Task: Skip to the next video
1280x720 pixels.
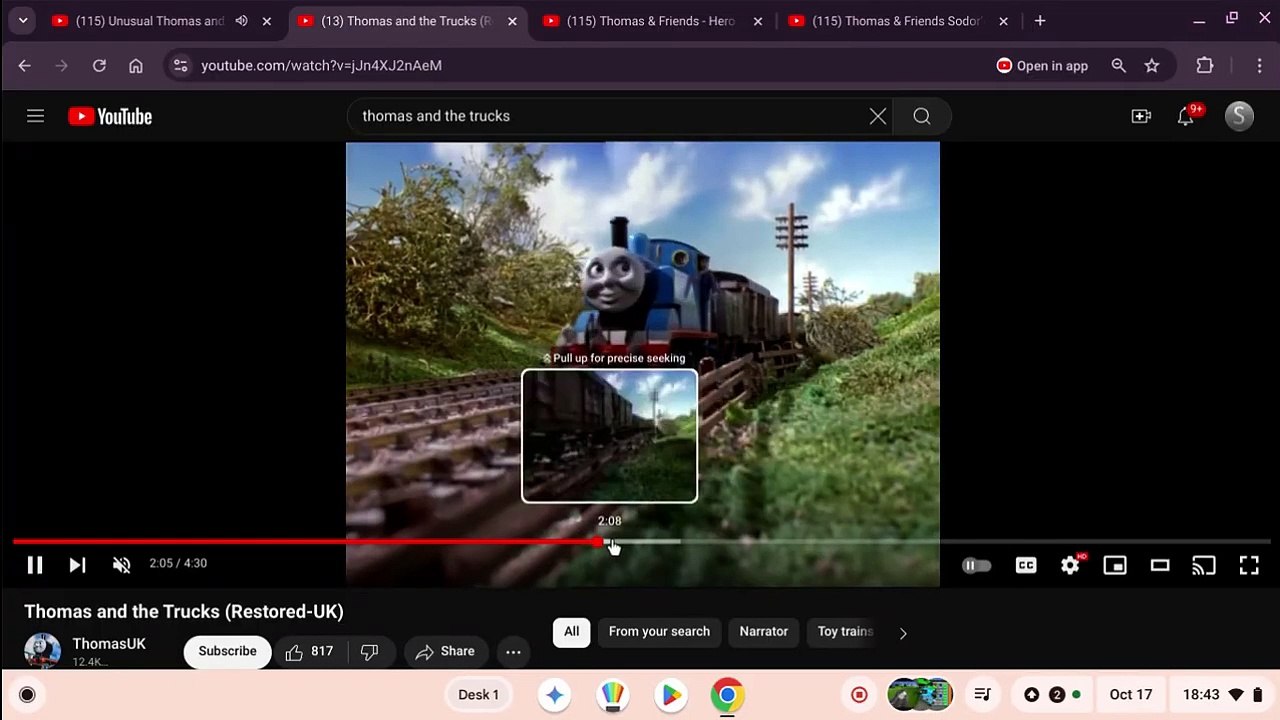Action: tap(77, 565)
